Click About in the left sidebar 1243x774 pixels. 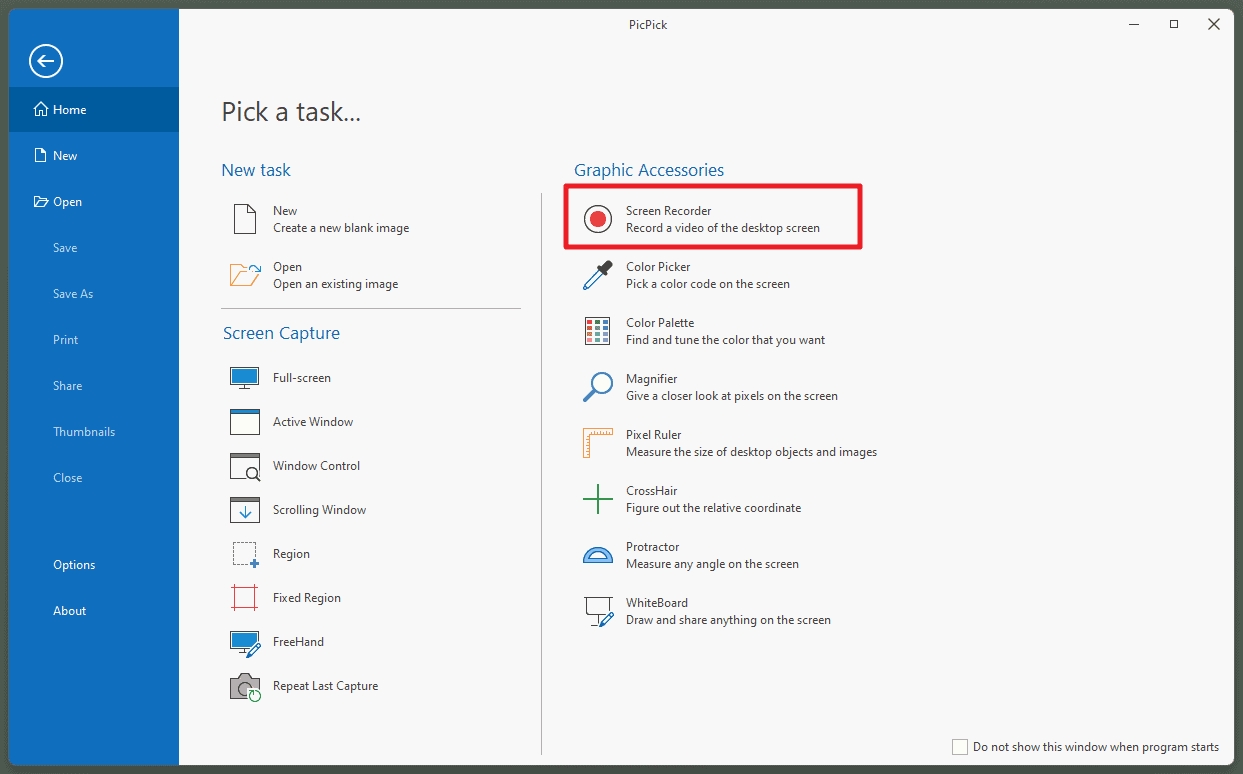tap(70, 611)
